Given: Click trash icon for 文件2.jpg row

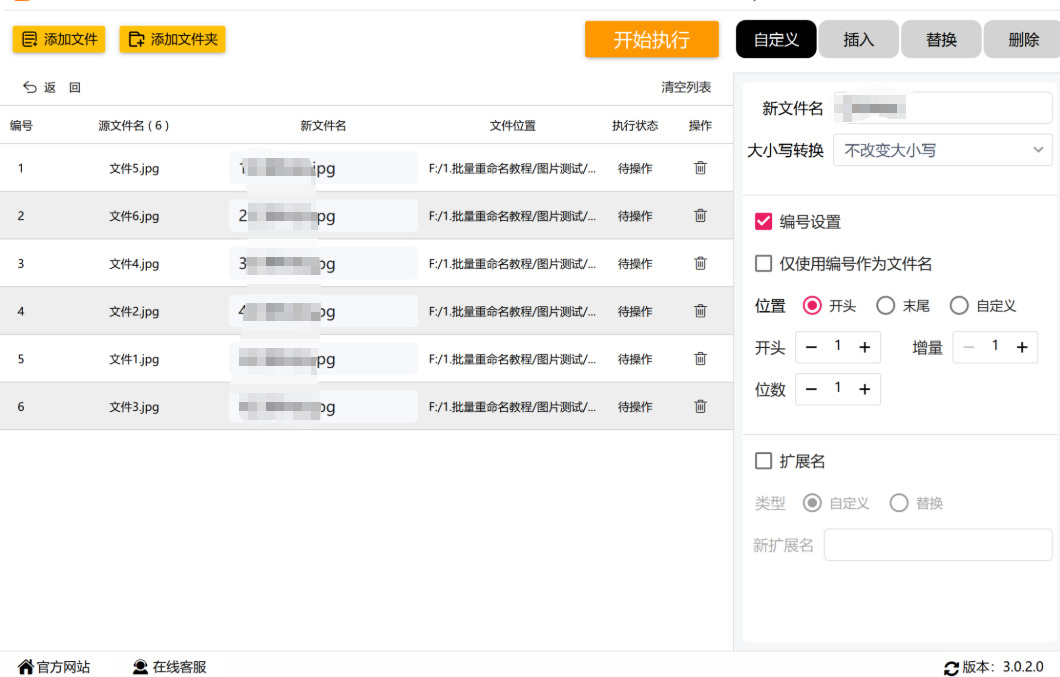Looking at the screenshot, I should (x=700, y=312).
